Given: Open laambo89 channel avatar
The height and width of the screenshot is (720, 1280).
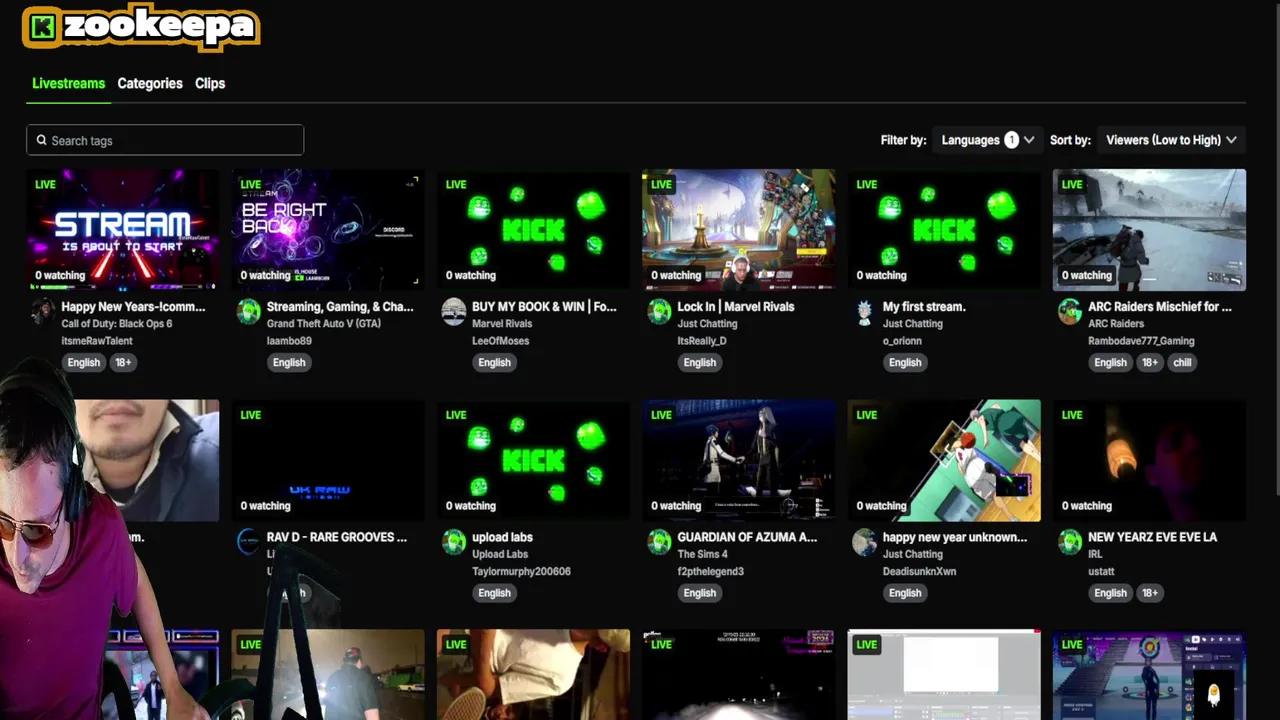Looking at the screenshot, I should point(248,311).
